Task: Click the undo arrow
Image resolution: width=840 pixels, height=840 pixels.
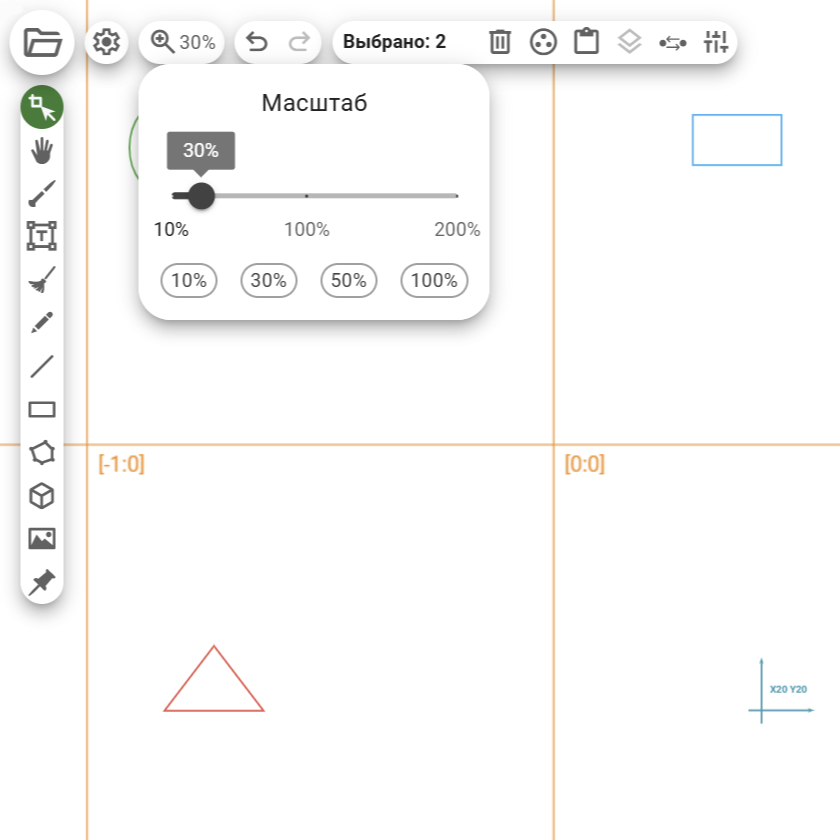Action: (257, 42)
